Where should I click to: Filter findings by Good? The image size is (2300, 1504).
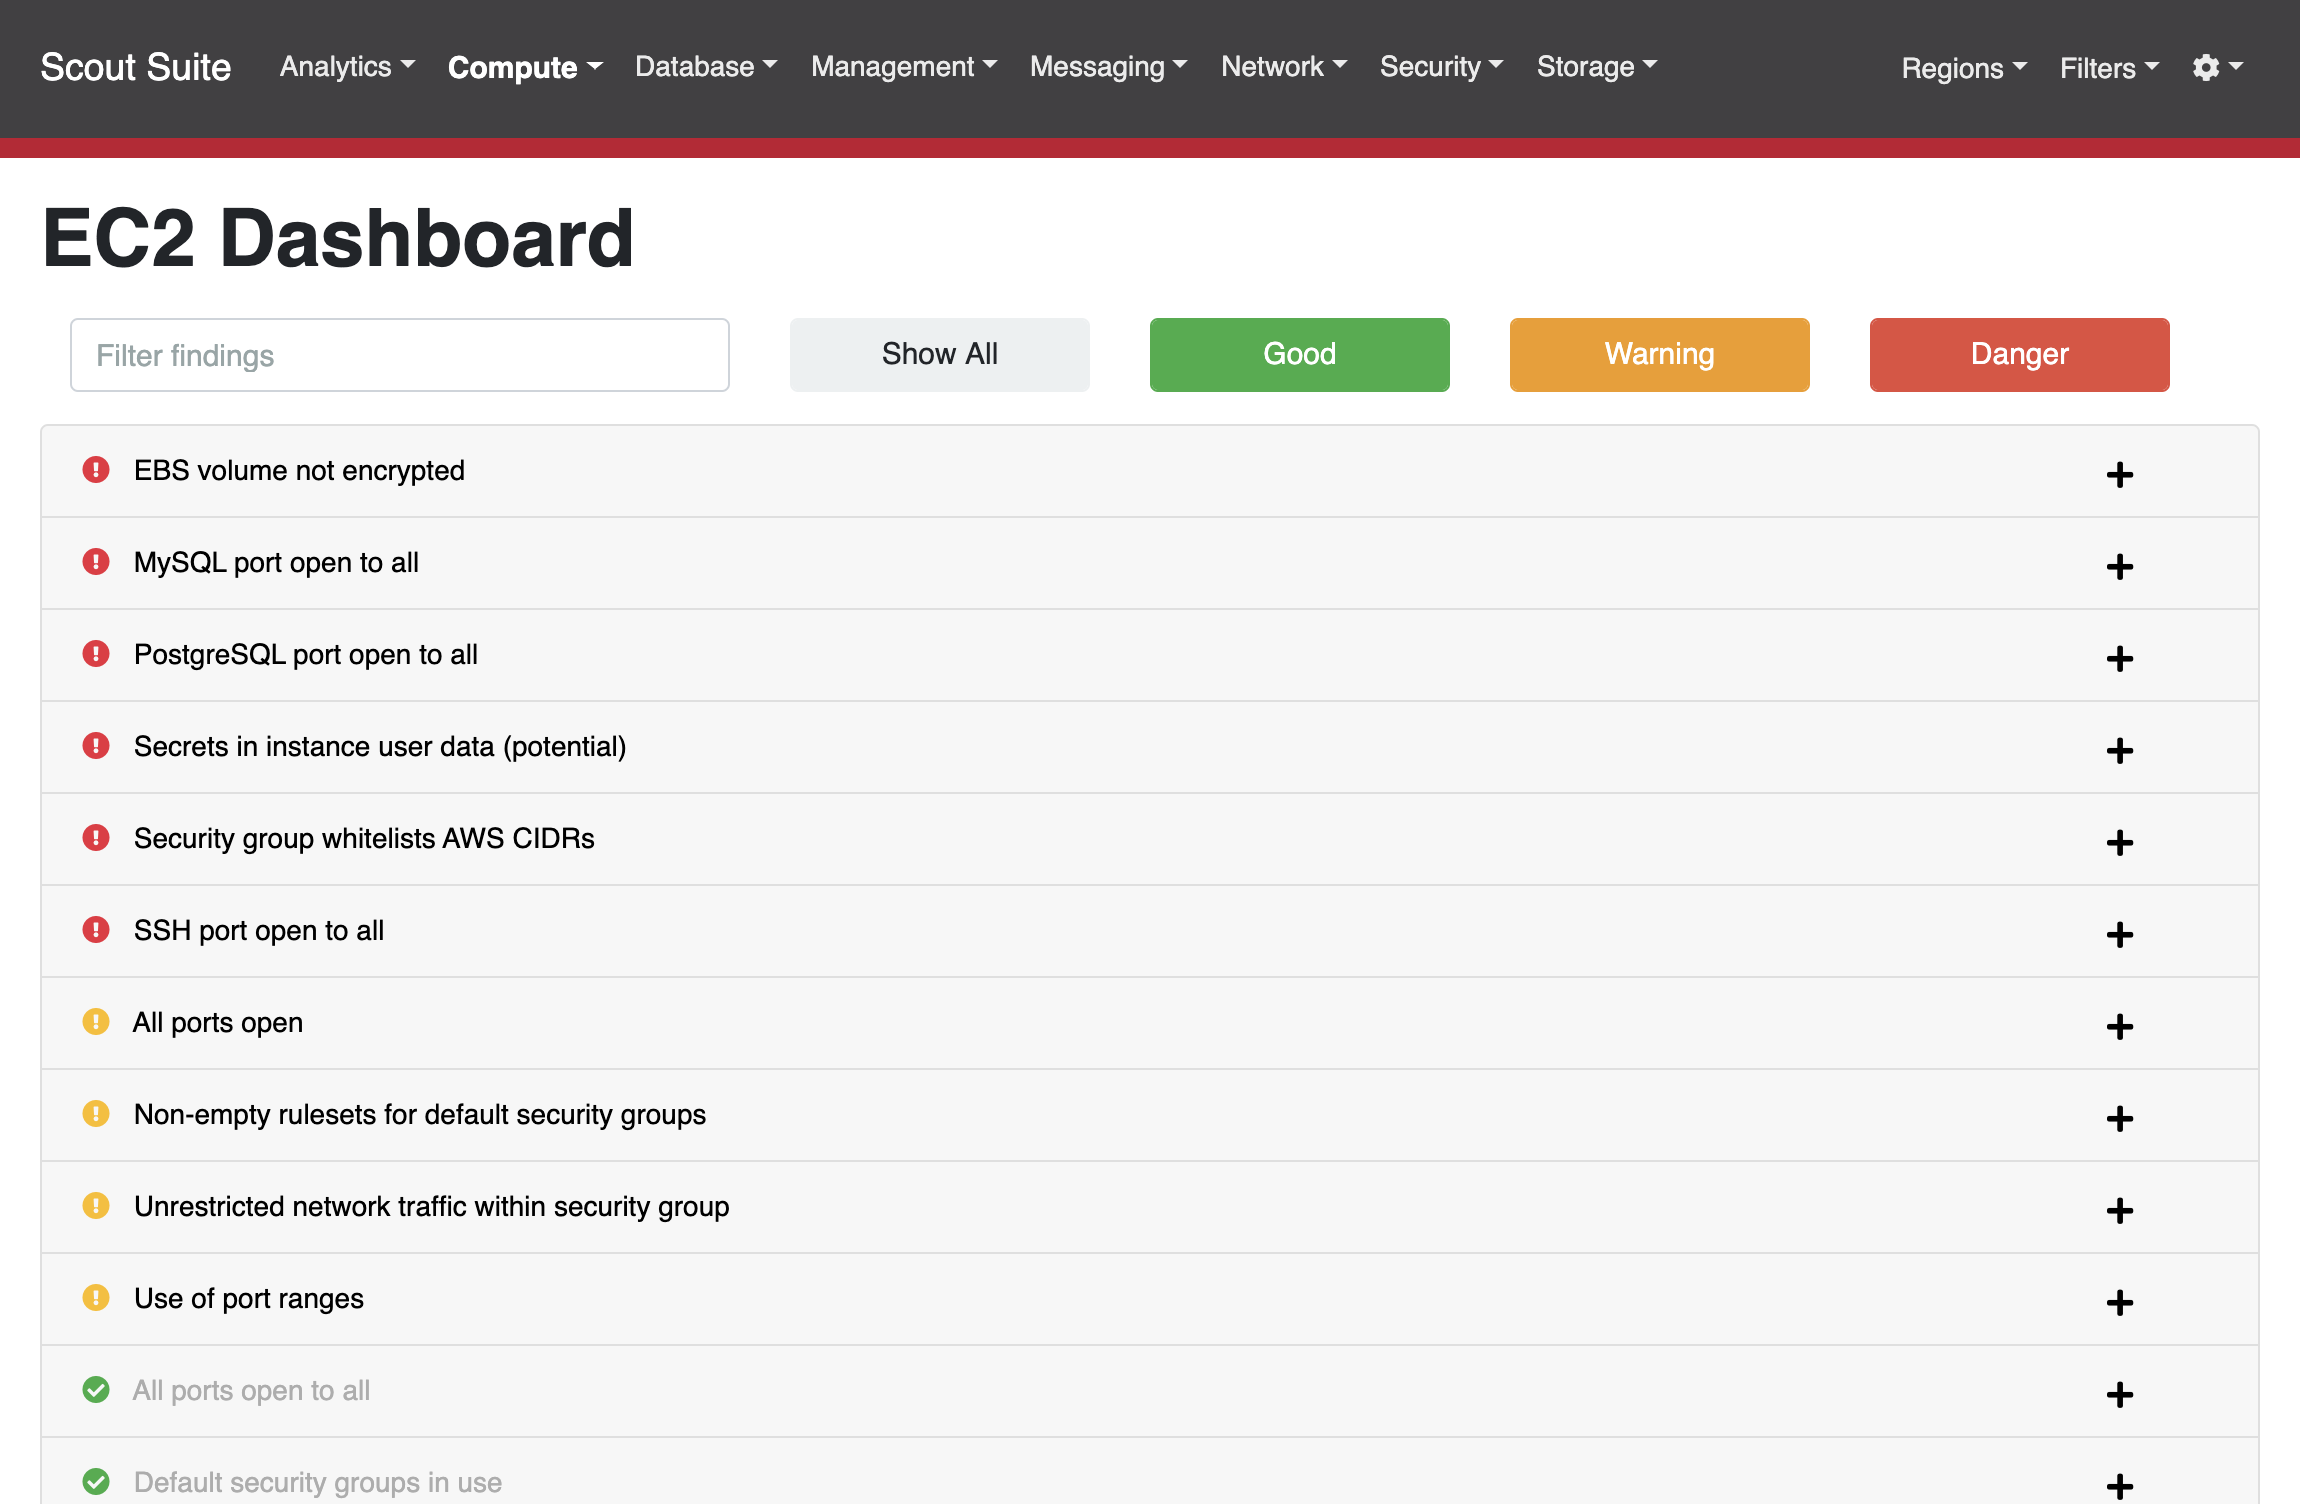pos(1299,354)
